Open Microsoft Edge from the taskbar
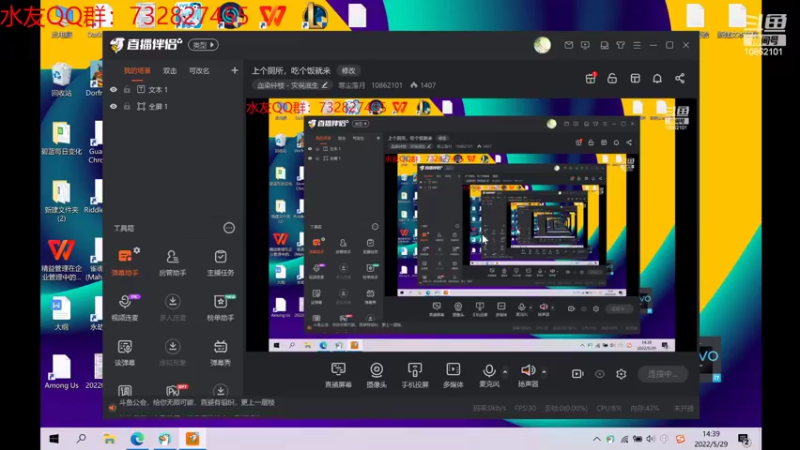 [x=137, y=439]
